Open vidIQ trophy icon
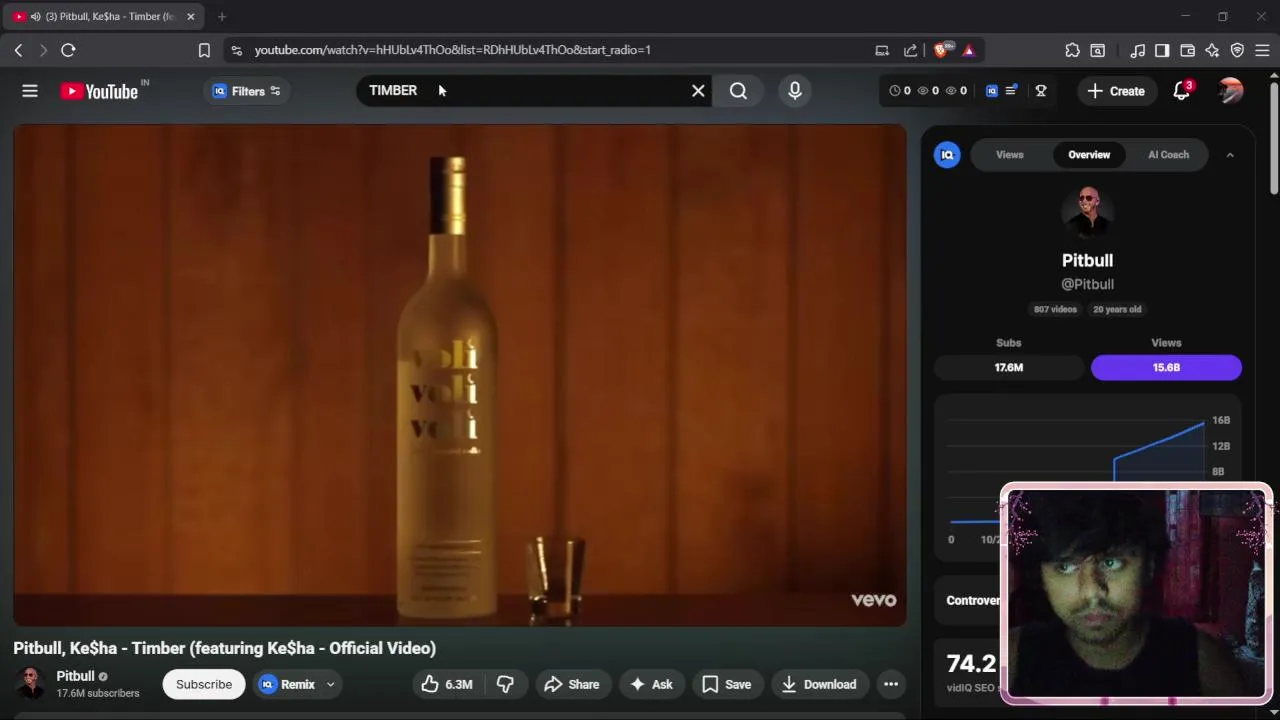The image size is (1280, 720). coord(1041,91)
